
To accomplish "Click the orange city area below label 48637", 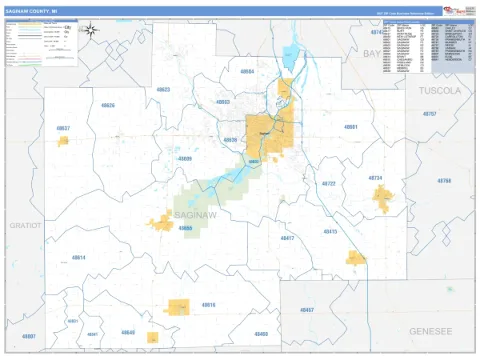I will [63, 141].
